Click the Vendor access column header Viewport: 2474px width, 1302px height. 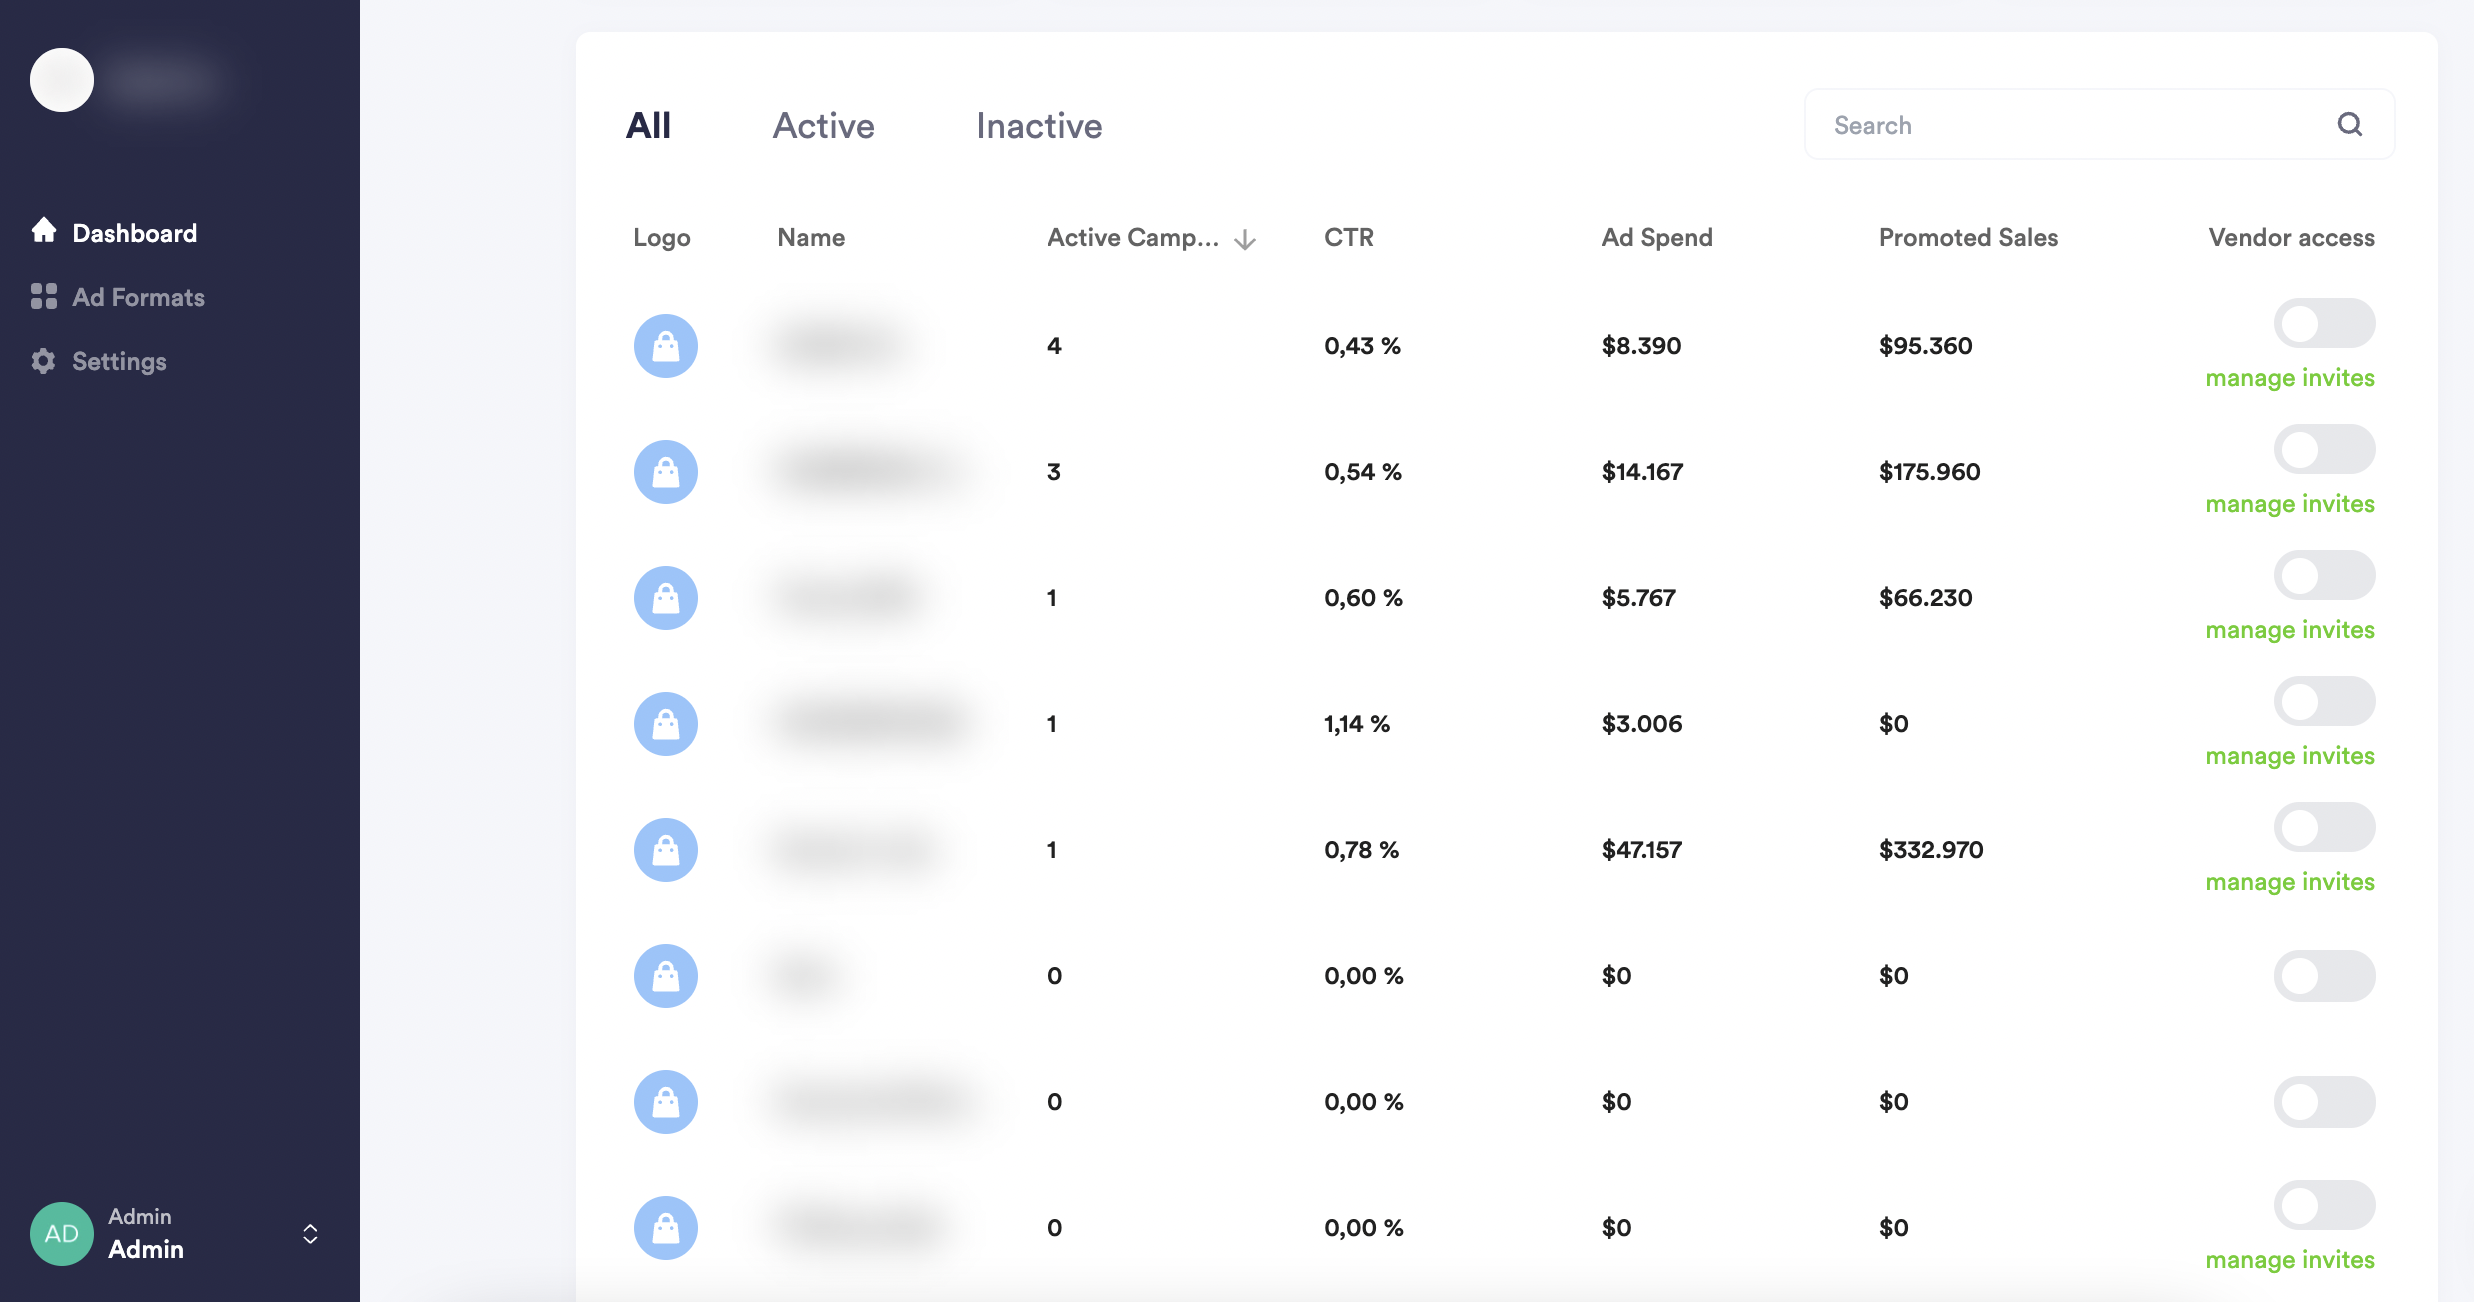pyautogui.click(x=2291, y=238)
